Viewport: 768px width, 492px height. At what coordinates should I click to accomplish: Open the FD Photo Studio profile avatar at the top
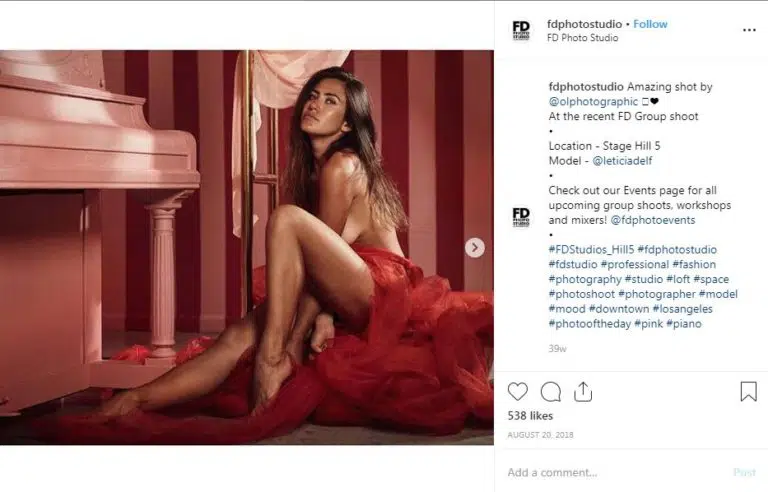pyautogui.click(x=521, y=30)
